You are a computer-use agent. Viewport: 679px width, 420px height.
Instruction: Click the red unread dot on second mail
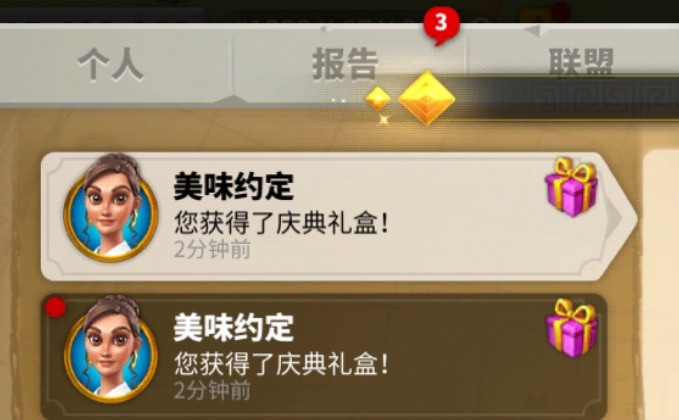pos(55,307)
